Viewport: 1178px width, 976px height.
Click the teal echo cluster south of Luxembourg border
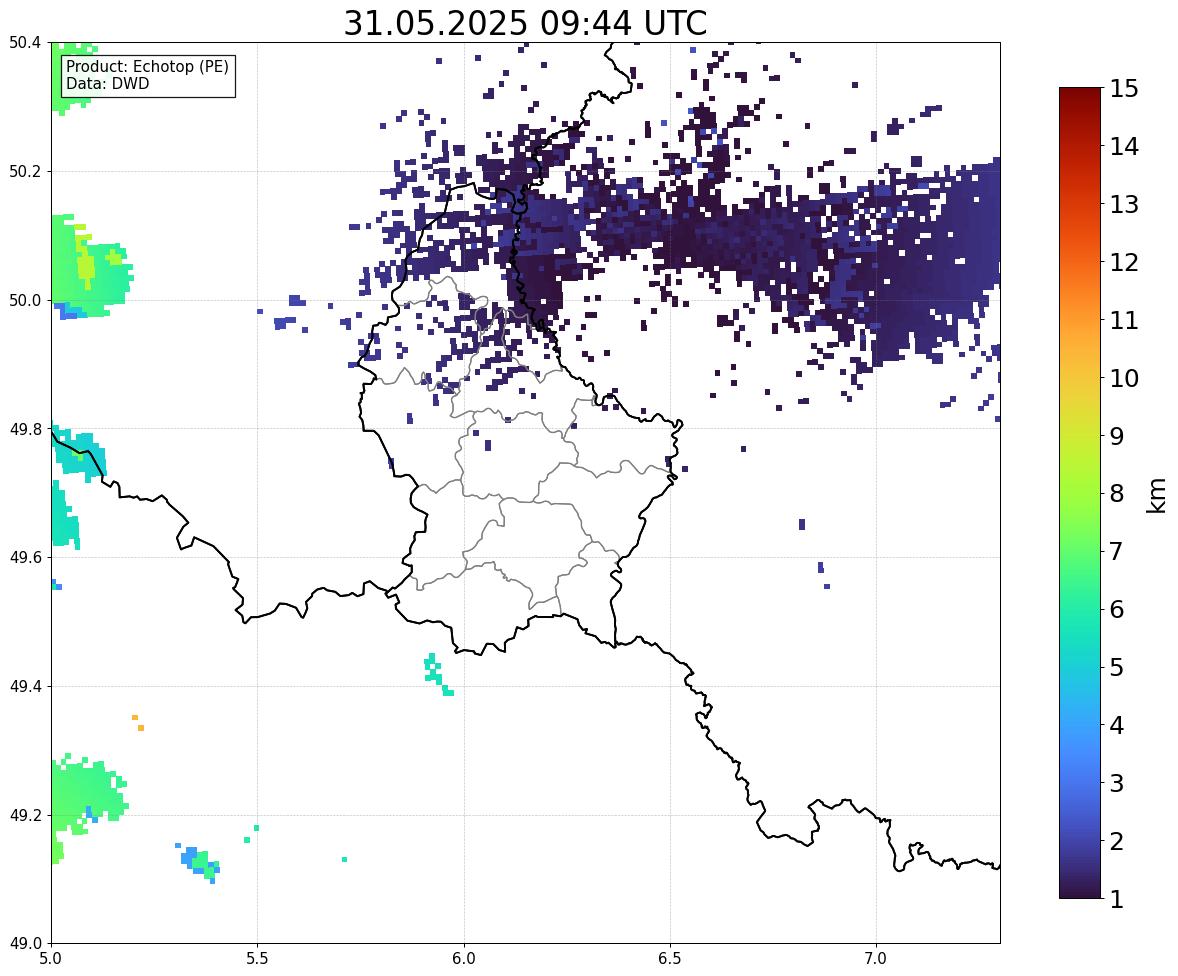(x=438, y=675)
